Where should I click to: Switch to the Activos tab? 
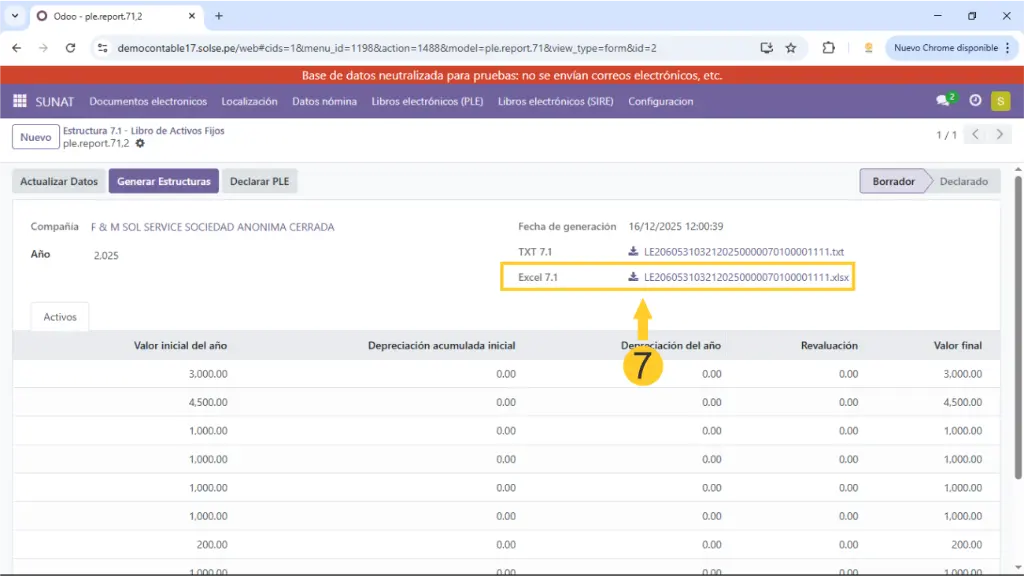pyautogui.click(x=60, y=317)
